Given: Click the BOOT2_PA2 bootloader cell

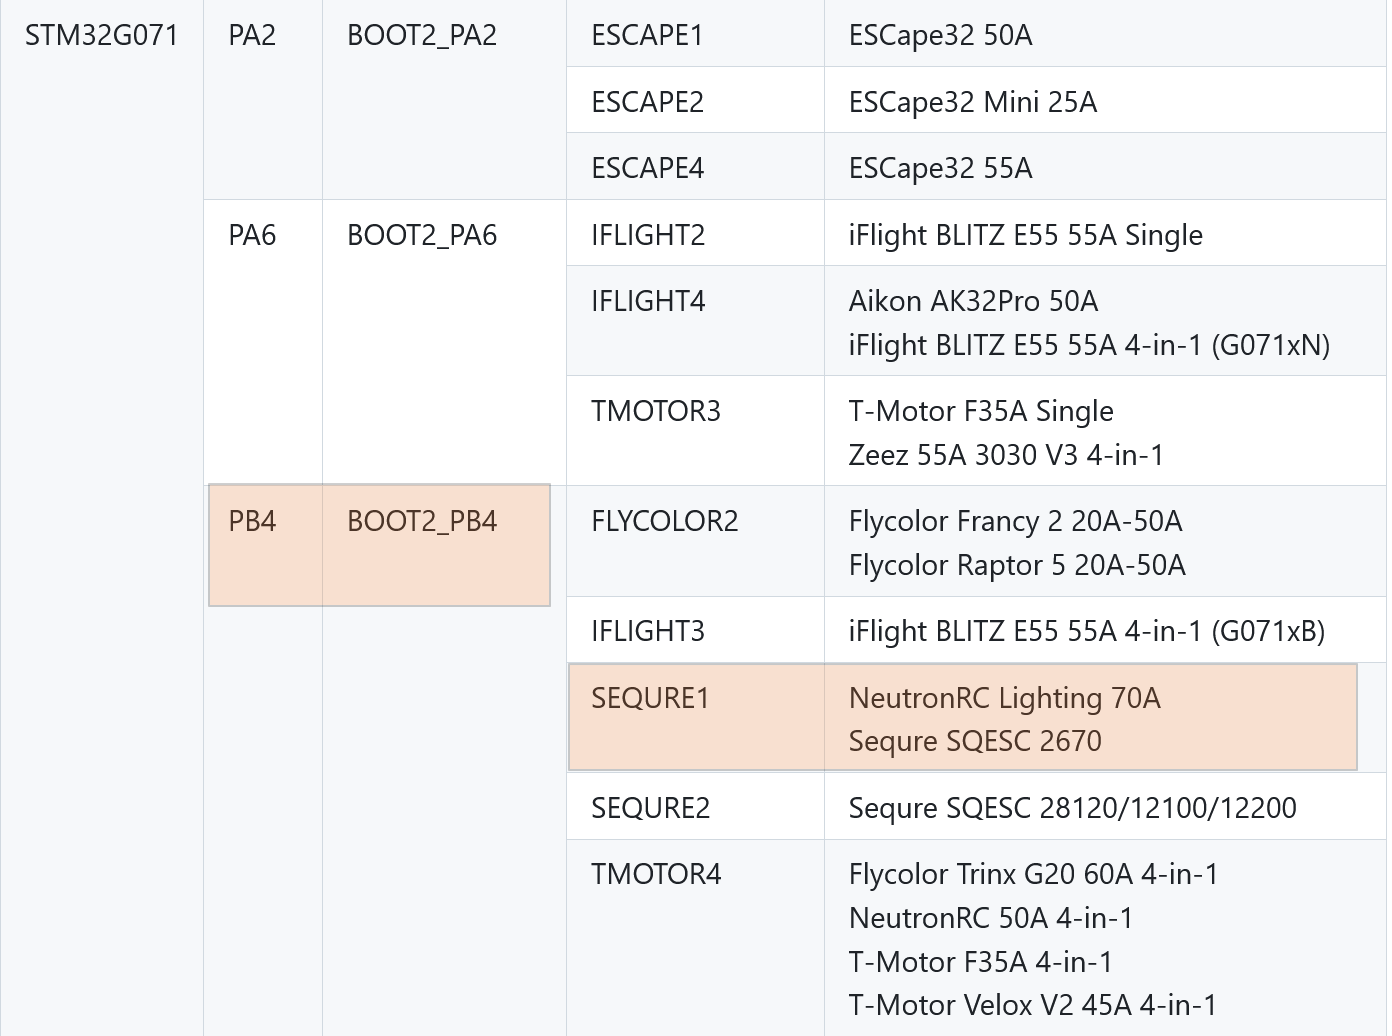Looking at the screenshot, I should coord(444,100).
